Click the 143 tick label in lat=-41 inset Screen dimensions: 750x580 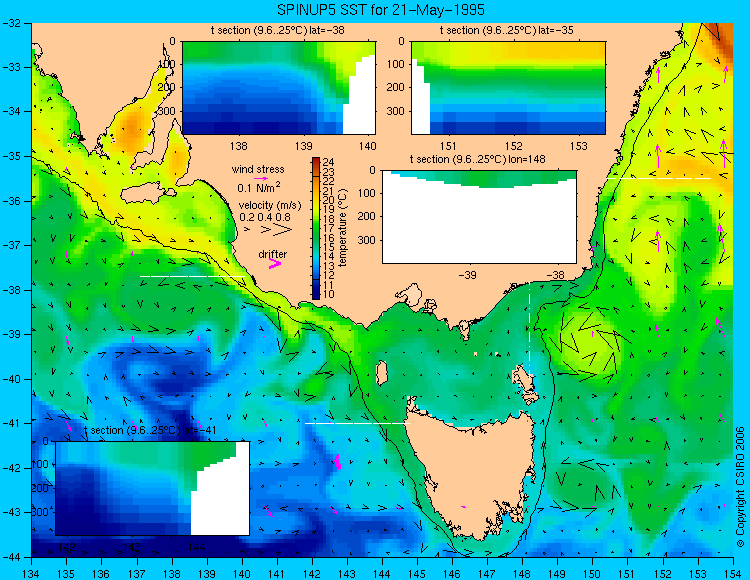(132, 547)
